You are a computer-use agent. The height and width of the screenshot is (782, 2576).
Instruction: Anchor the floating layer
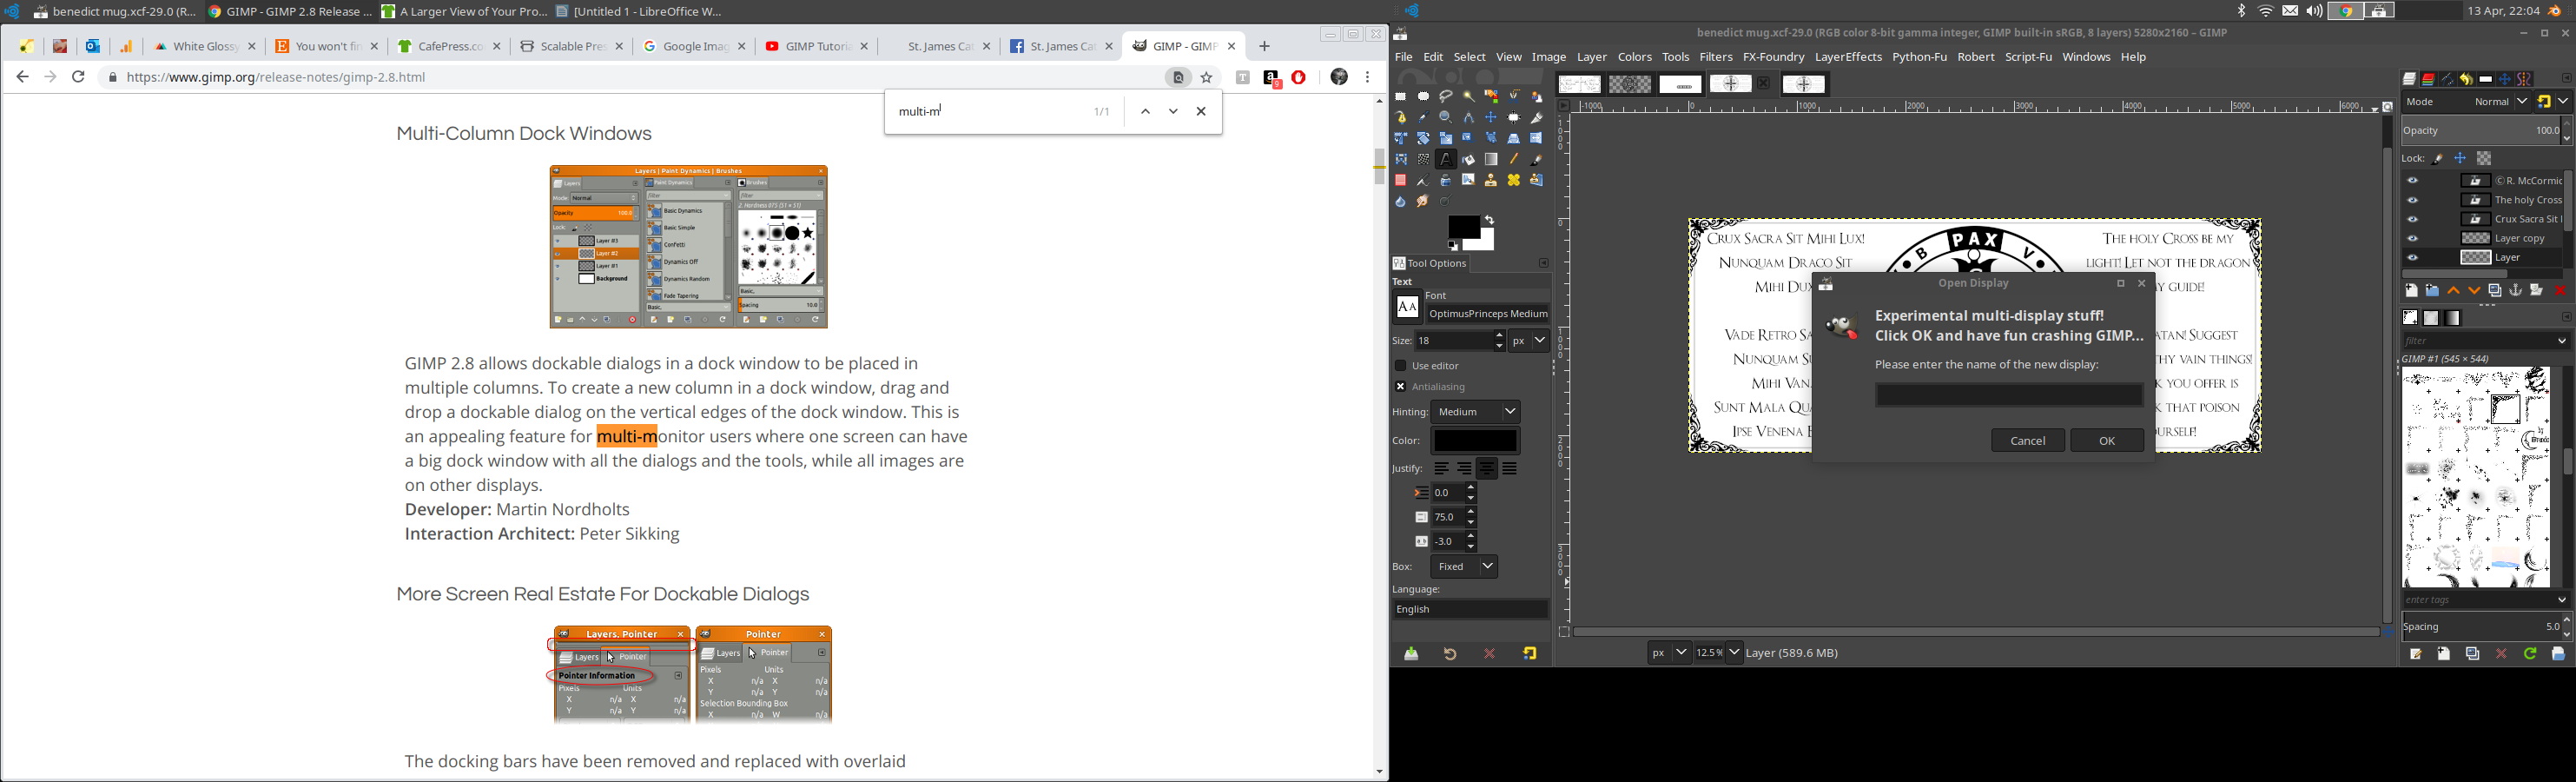(2516, 290)
